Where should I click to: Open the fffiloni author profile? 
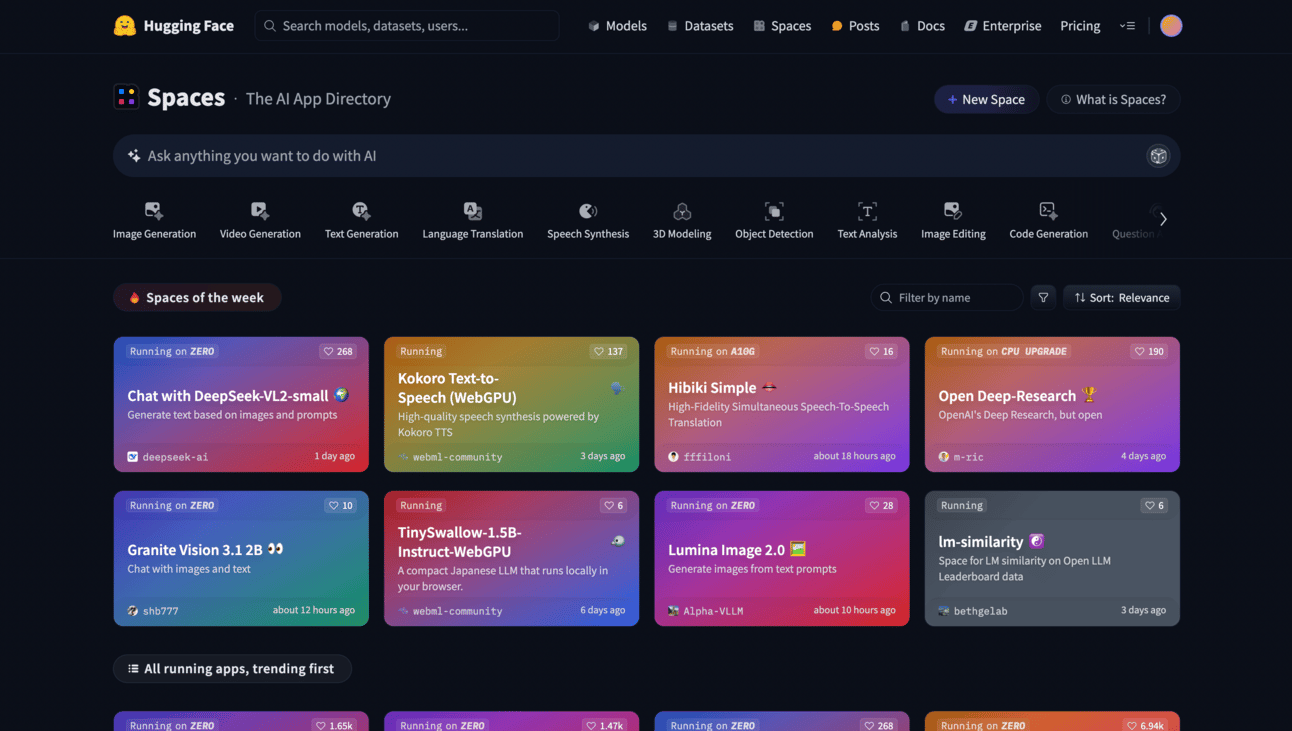click(x=700, y=457)
